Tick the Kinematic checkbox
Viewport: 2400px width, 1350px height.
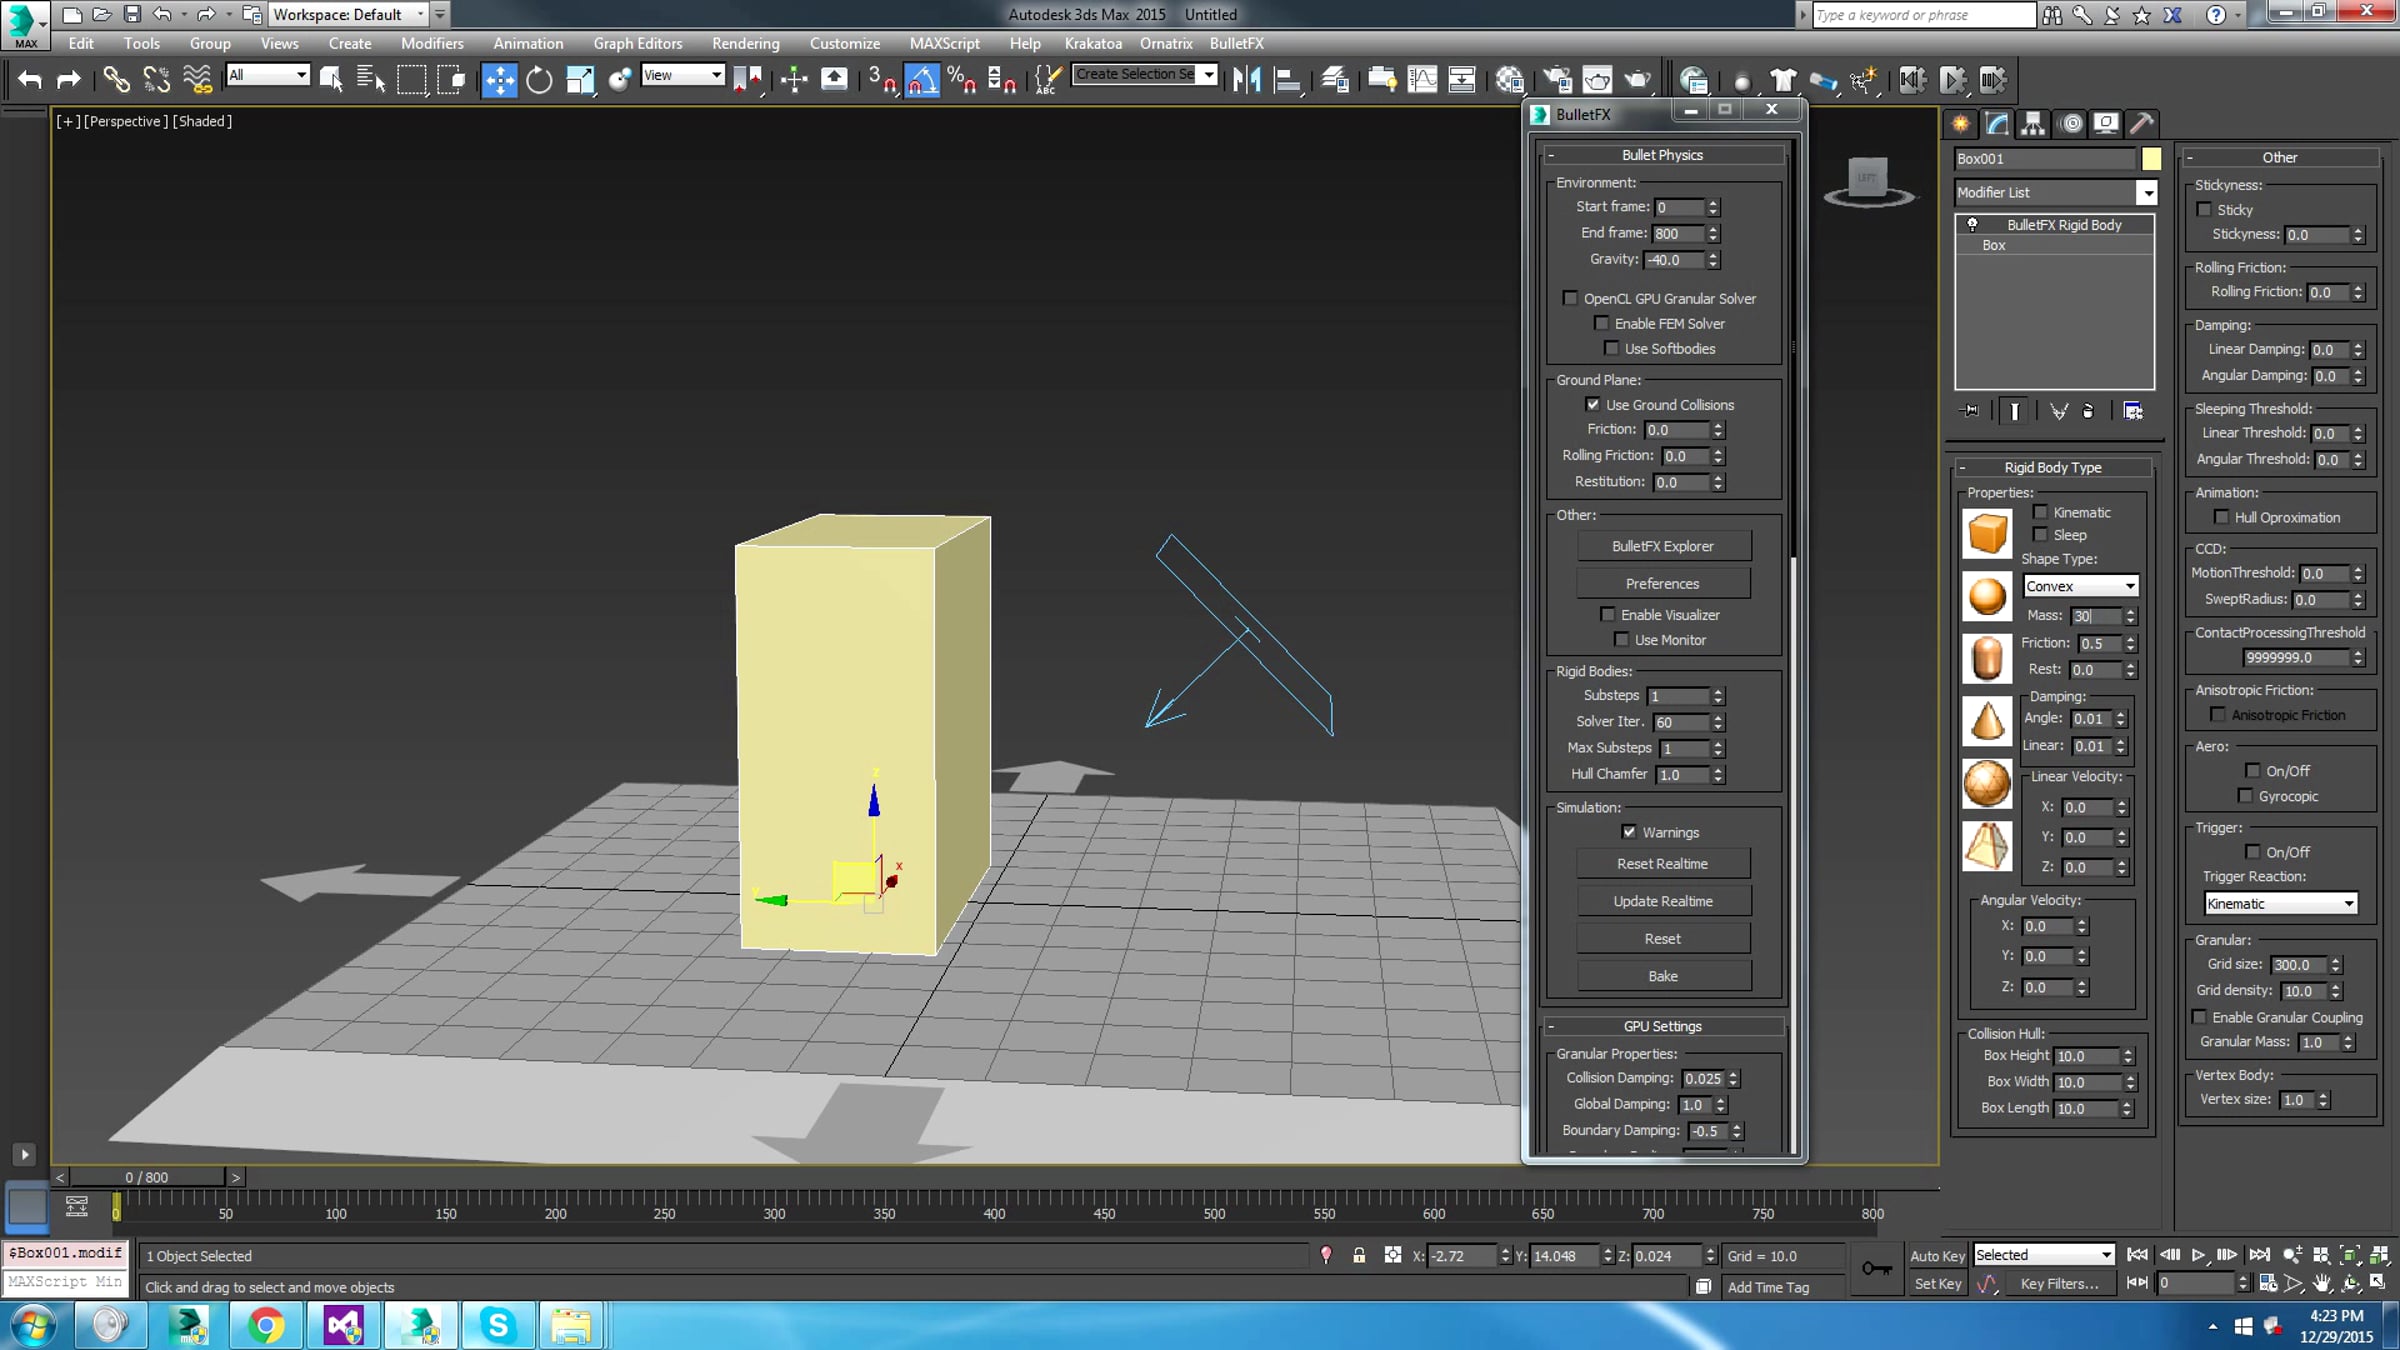click(x=2040, y=512)
